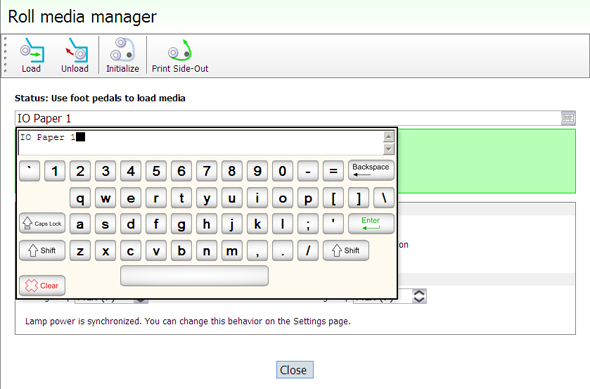Hit the Backspace key on virtual keyboard
The width and height of the screenshot is (590, 389).
(x=371, y=170)
